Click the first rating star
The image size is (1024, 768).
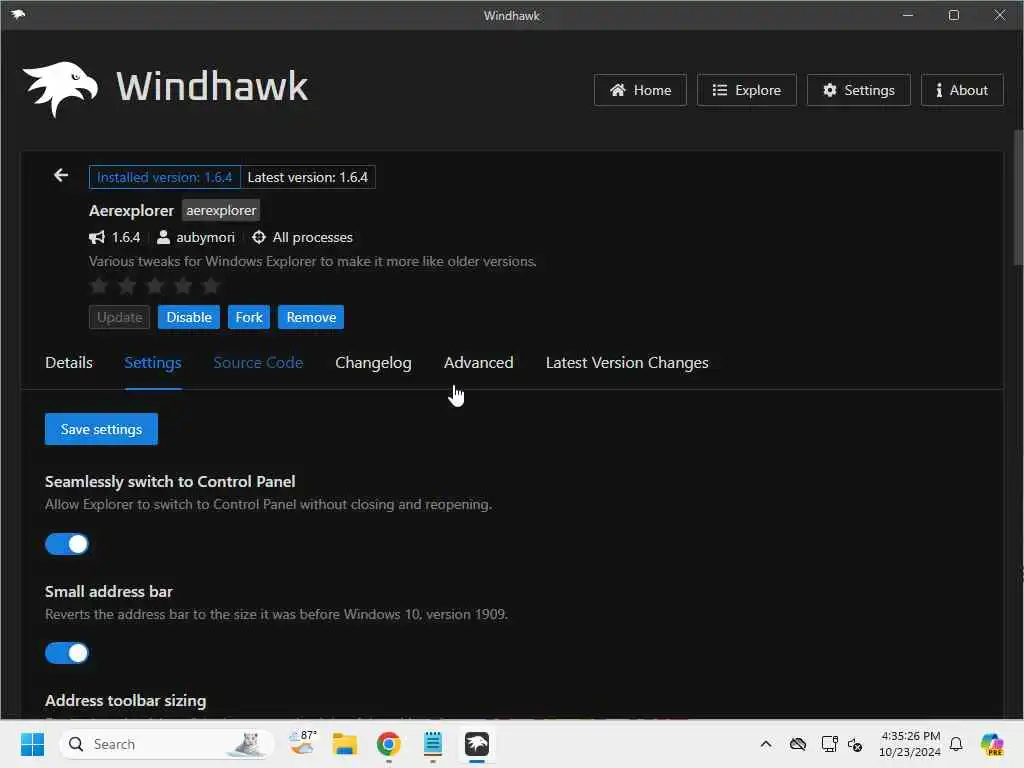pos(99,285)
